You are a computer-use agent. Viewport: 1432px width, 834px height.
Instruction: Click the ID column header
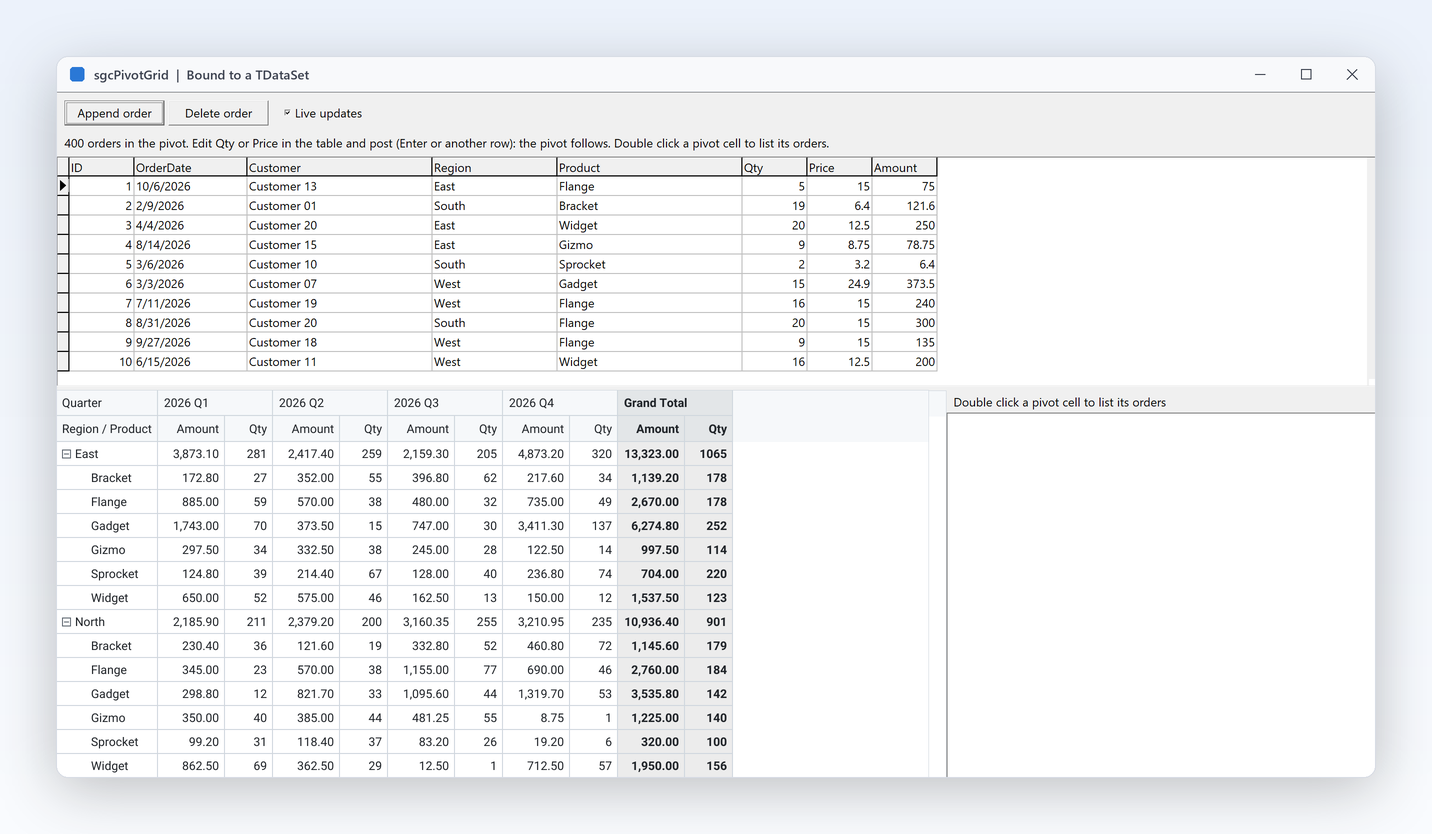point(101,167)
